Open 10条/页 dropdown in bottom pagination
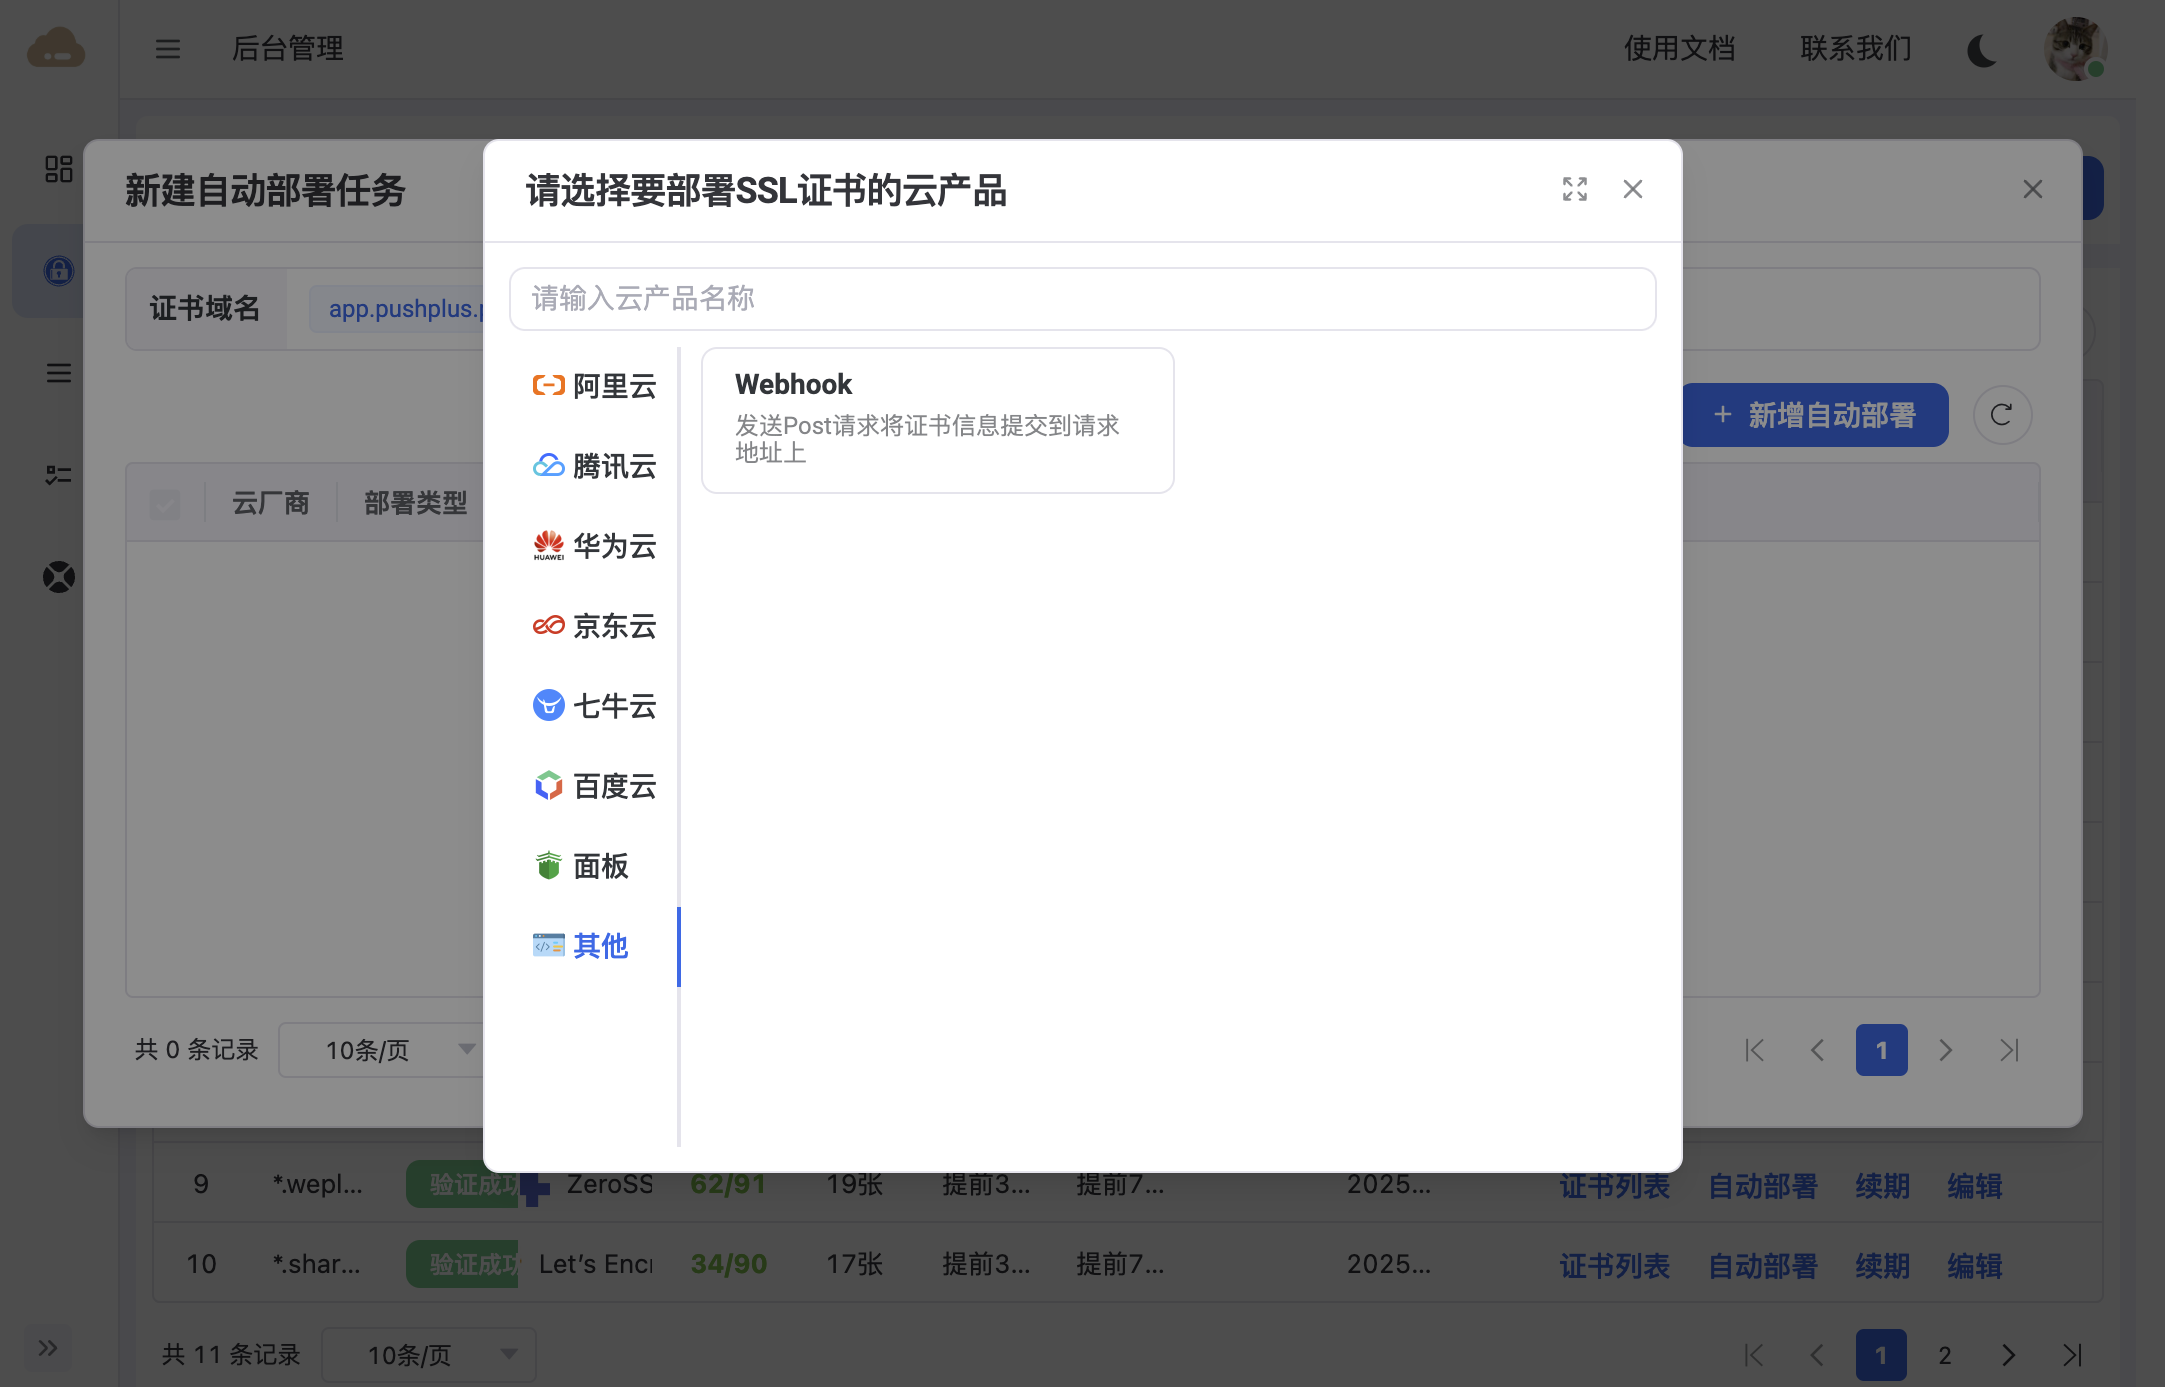Screen dimensions: 2165x1387 coord(428,1355)
